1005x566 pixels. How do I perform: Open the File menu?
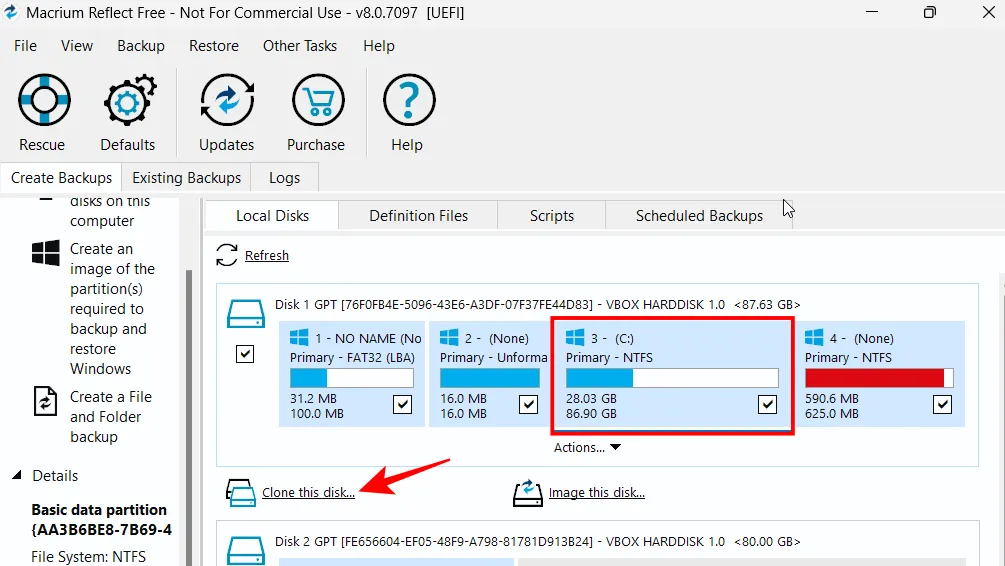[26, 46]
